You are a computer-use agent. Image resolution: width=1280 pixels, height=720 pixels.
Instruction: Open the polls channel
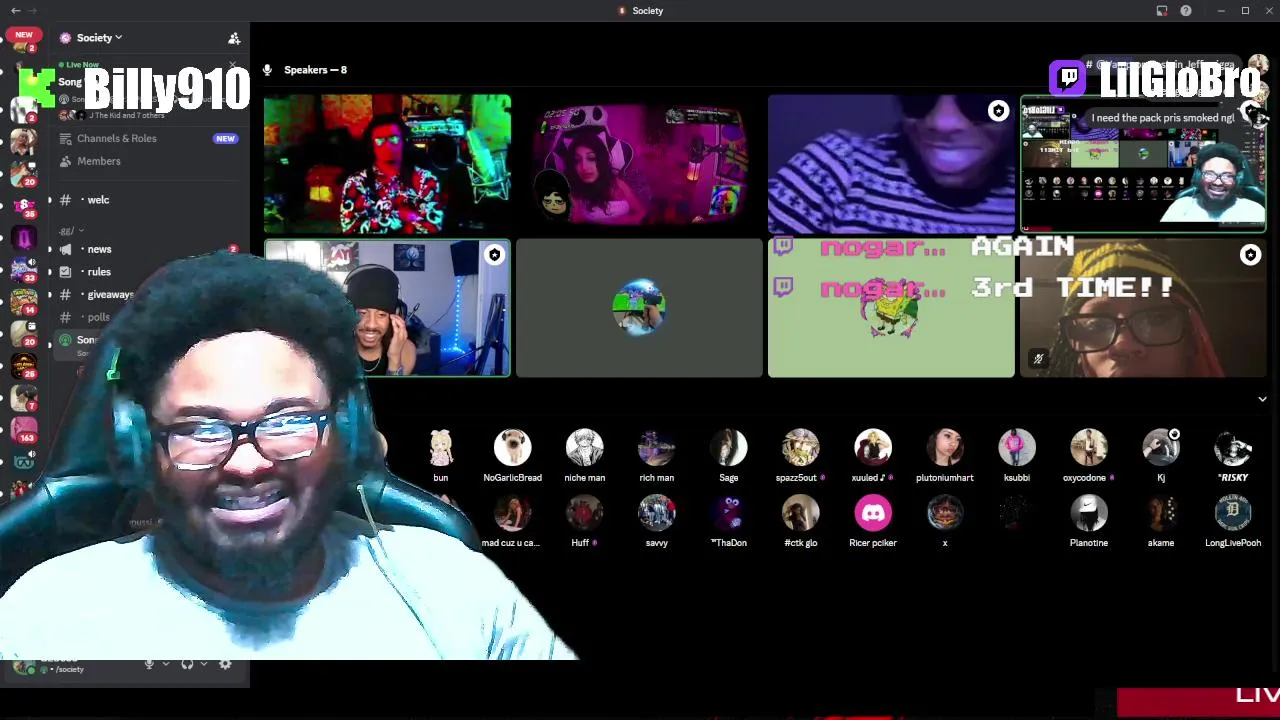click(x=98, y=317)
